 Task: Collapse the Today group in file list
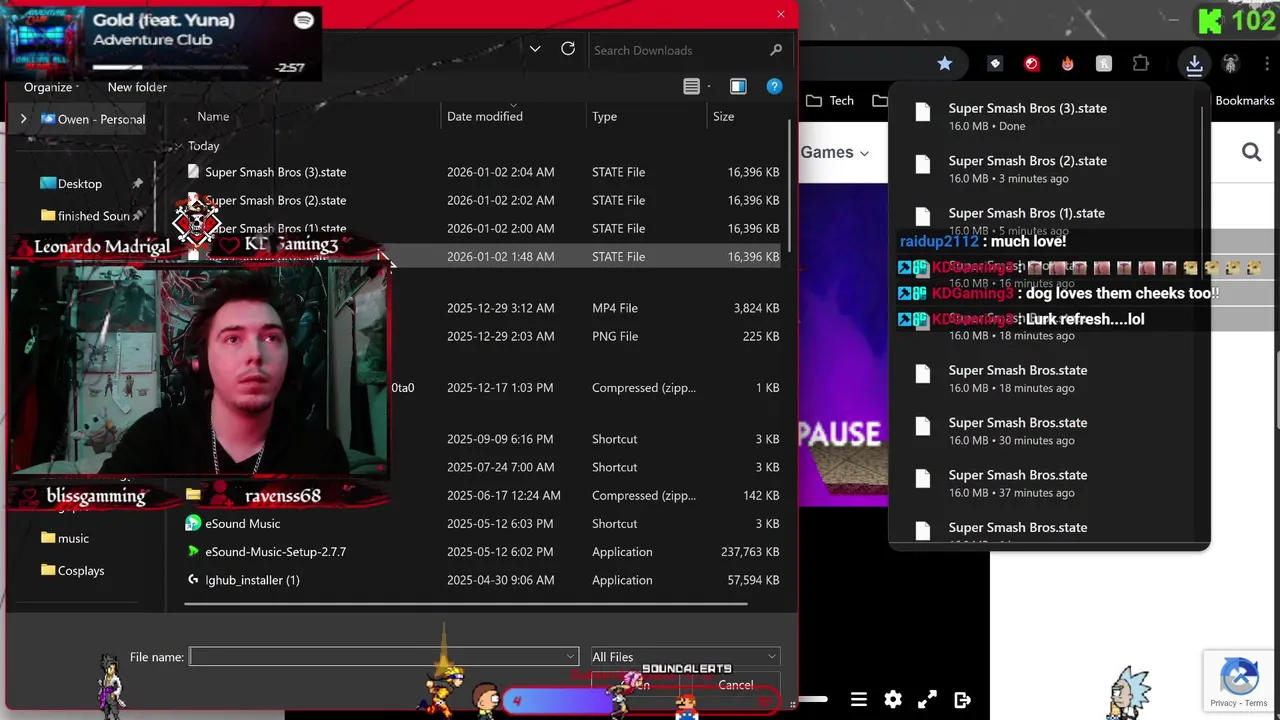point(179,146)
